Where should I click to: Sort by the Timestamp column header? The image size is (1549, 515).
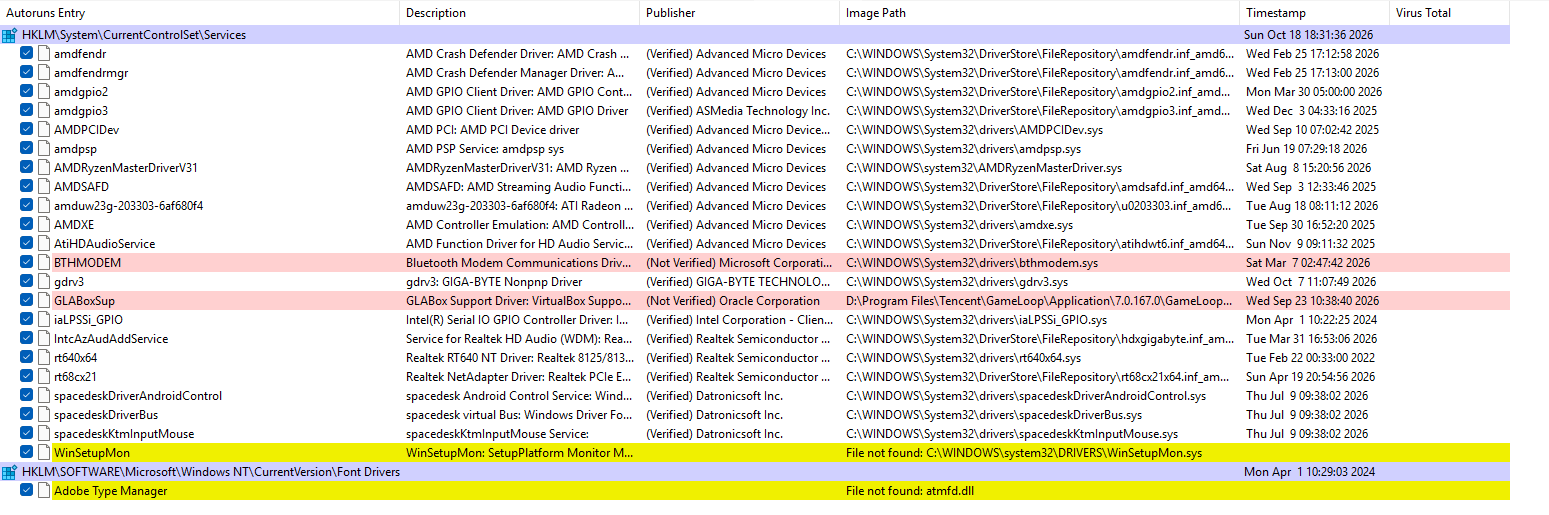tap(1314, 13)
